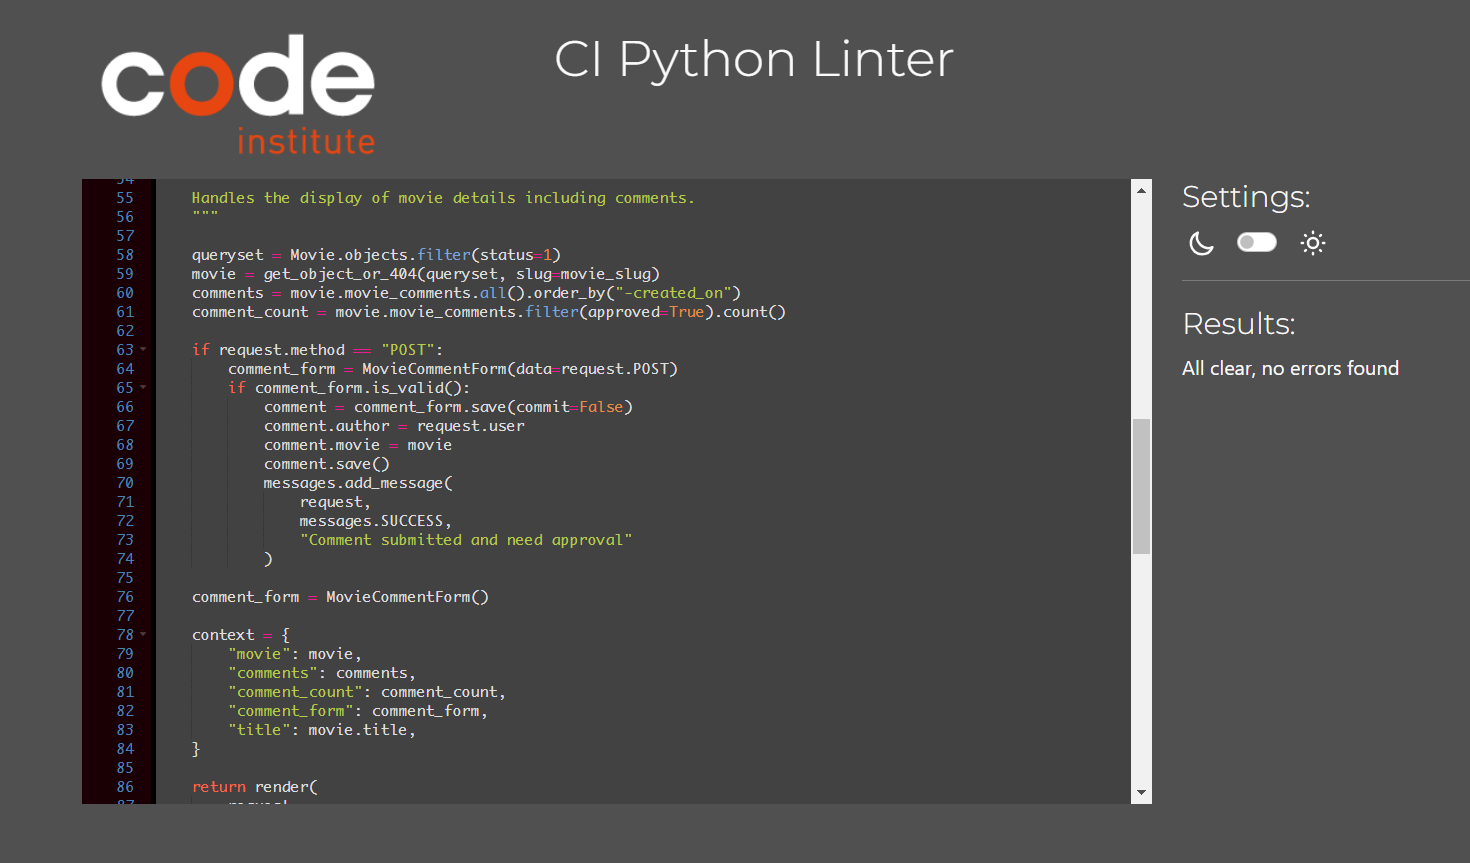
Task: Click the 'comment_count = movie.movie_comments.filter' line
Action: point(489,312)
